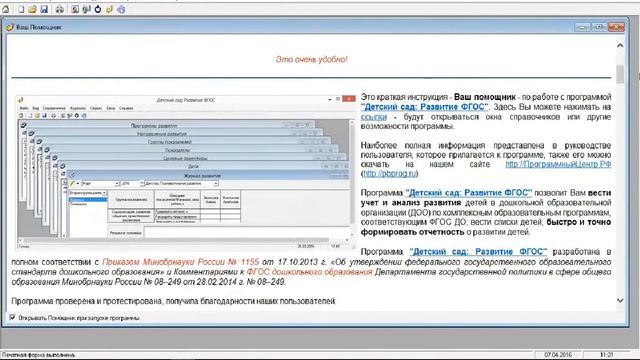
Task: Click the Ваш Помощник window title icon
Action: click(x=10, y=27)
